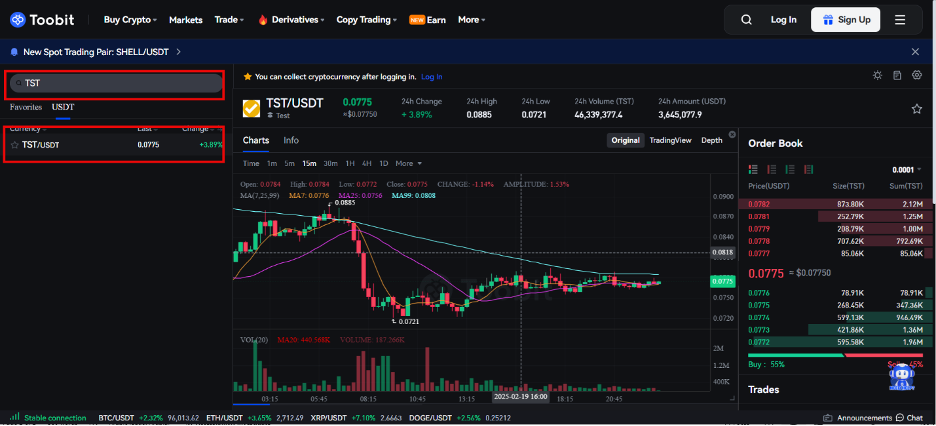Expand the Trade dropdown menu
The height and width of the screenshot is (426, 936).
tap(229, 20)
